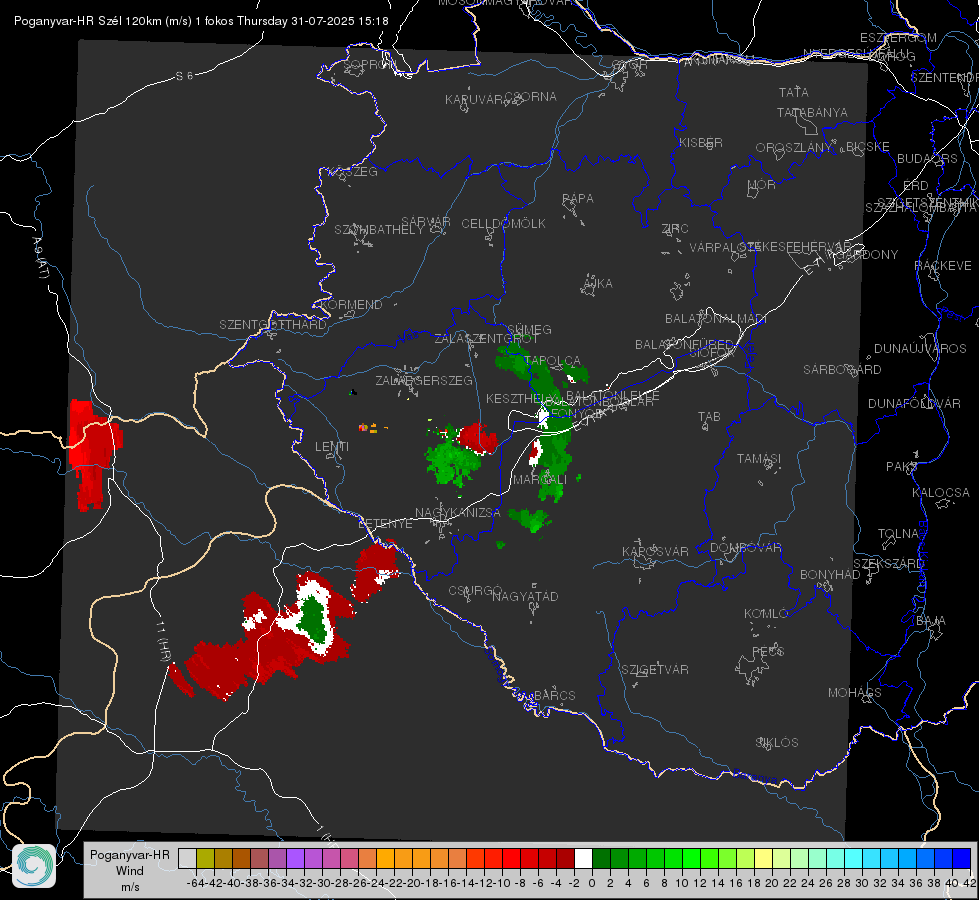Click the SZIGETVAR city label
The width and height of the screenshot is (979, 900).
[654, 670]
